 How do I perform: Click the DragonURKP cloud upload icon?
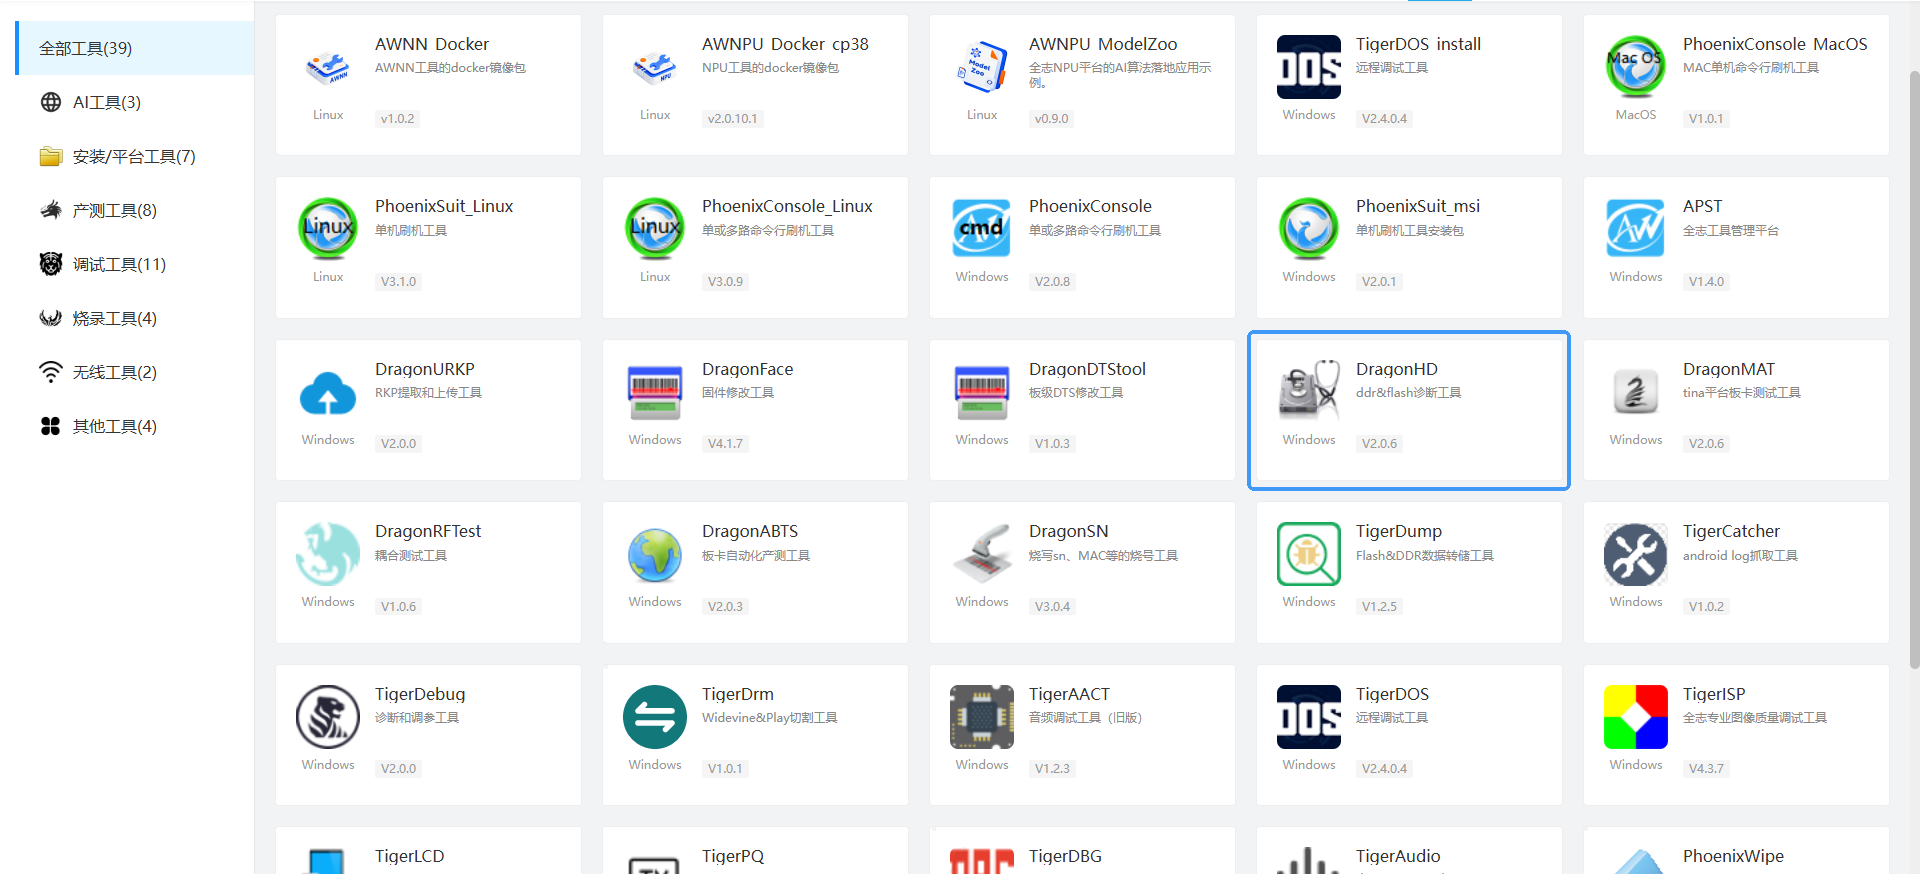pos(327,393)
